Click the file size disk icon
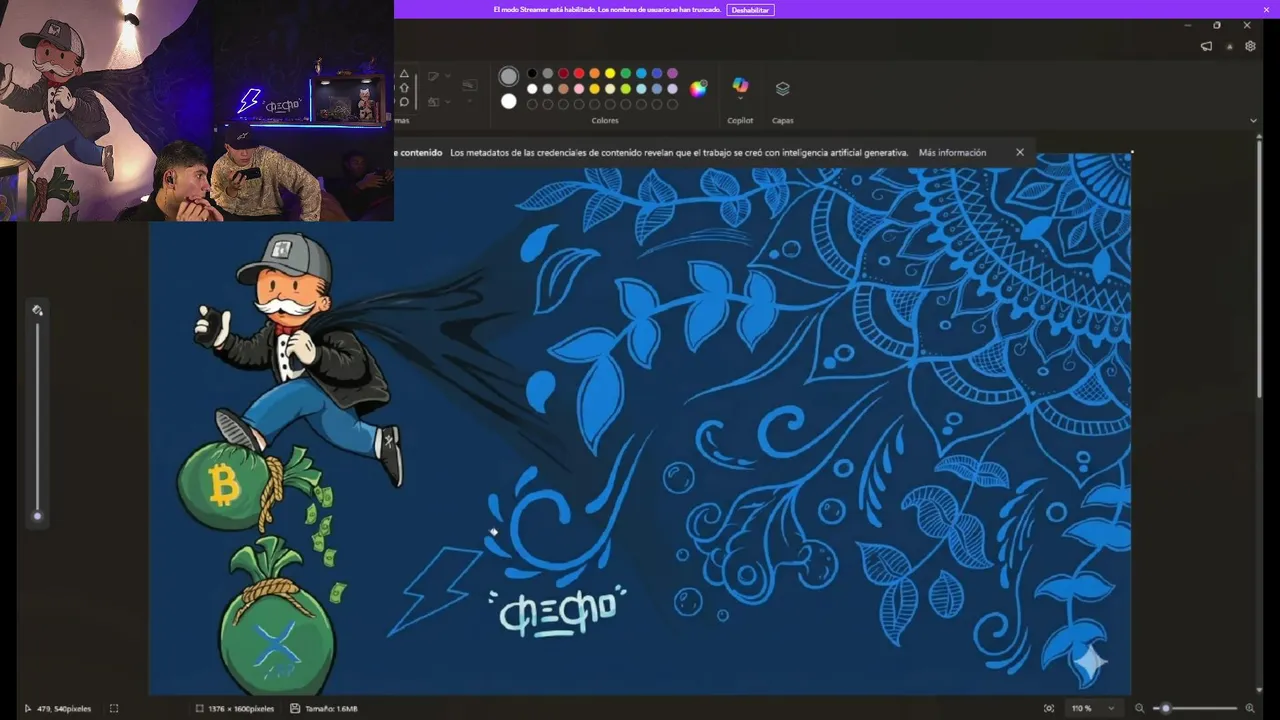 295,708
